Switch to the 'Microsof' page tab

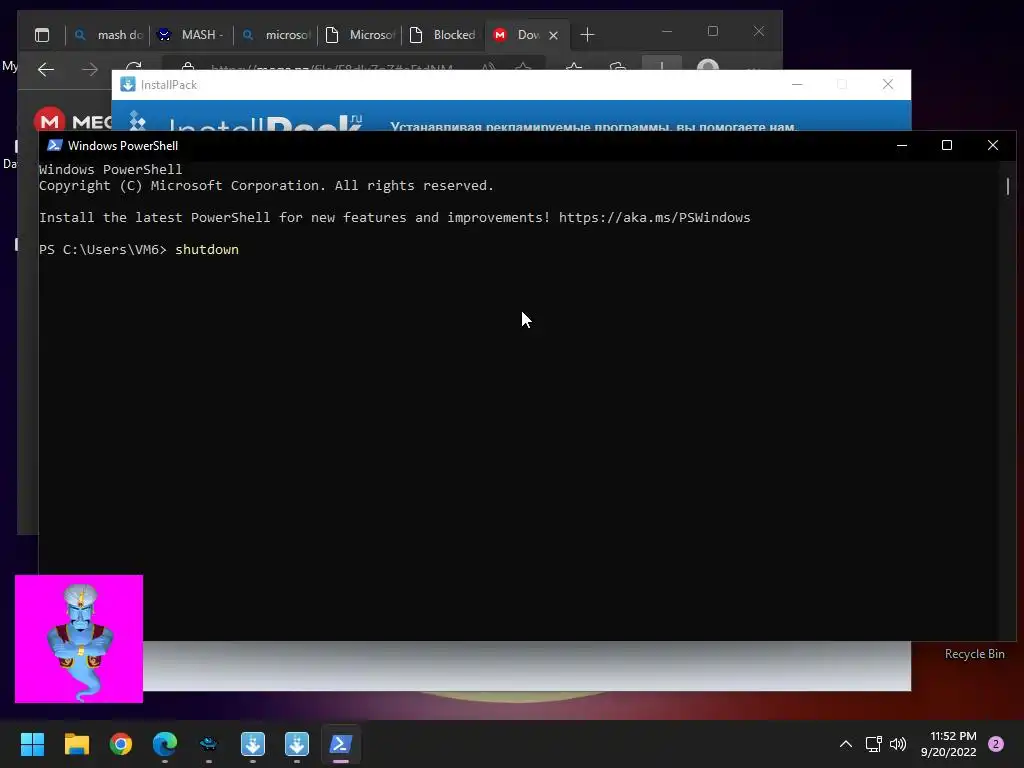360,35
